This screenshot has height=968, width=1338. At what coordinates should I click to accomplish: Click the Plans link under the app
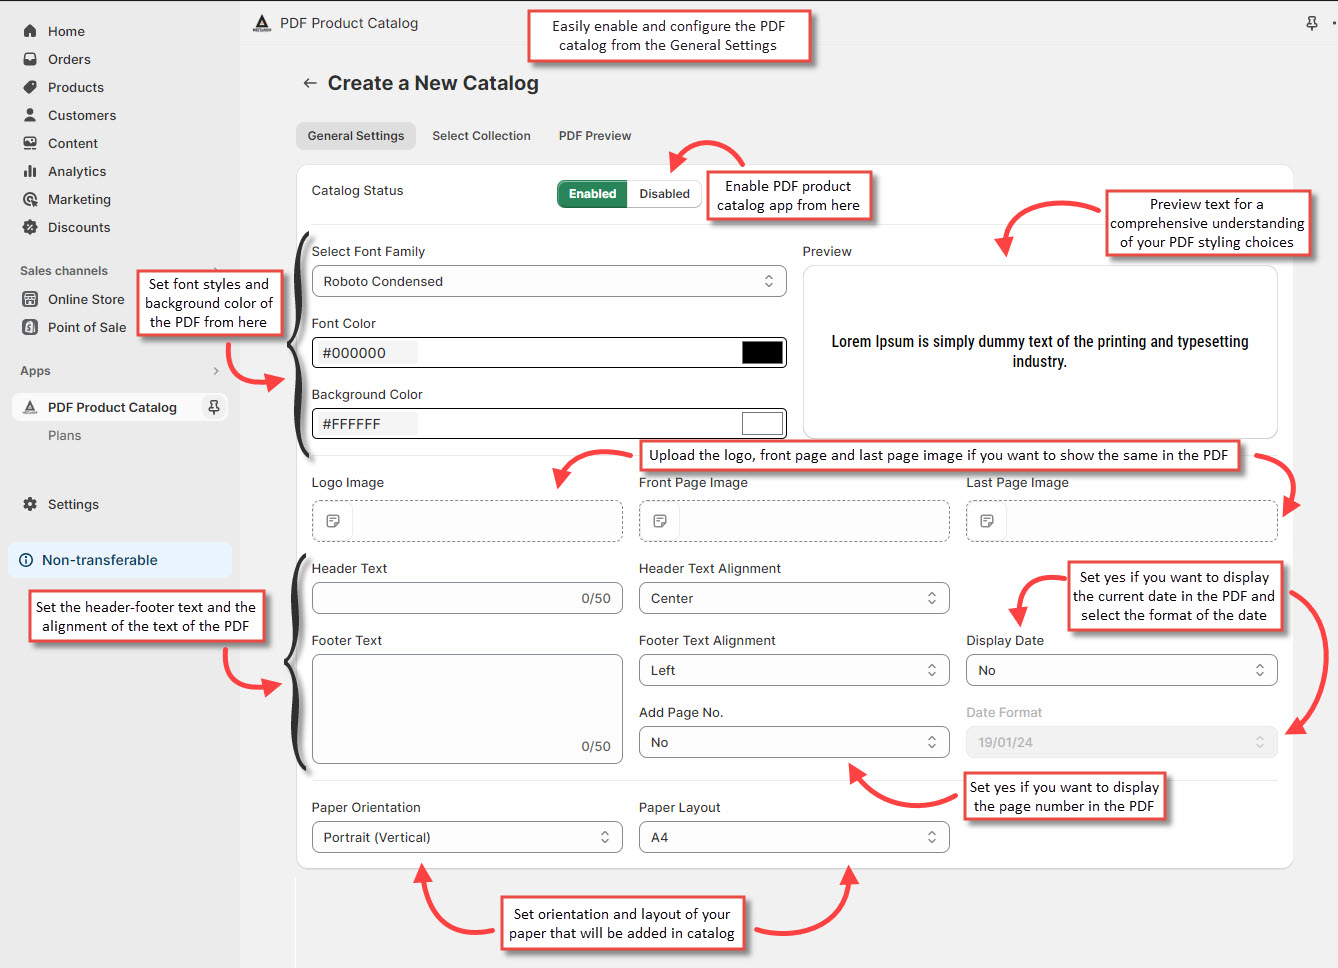coord(64,435)
